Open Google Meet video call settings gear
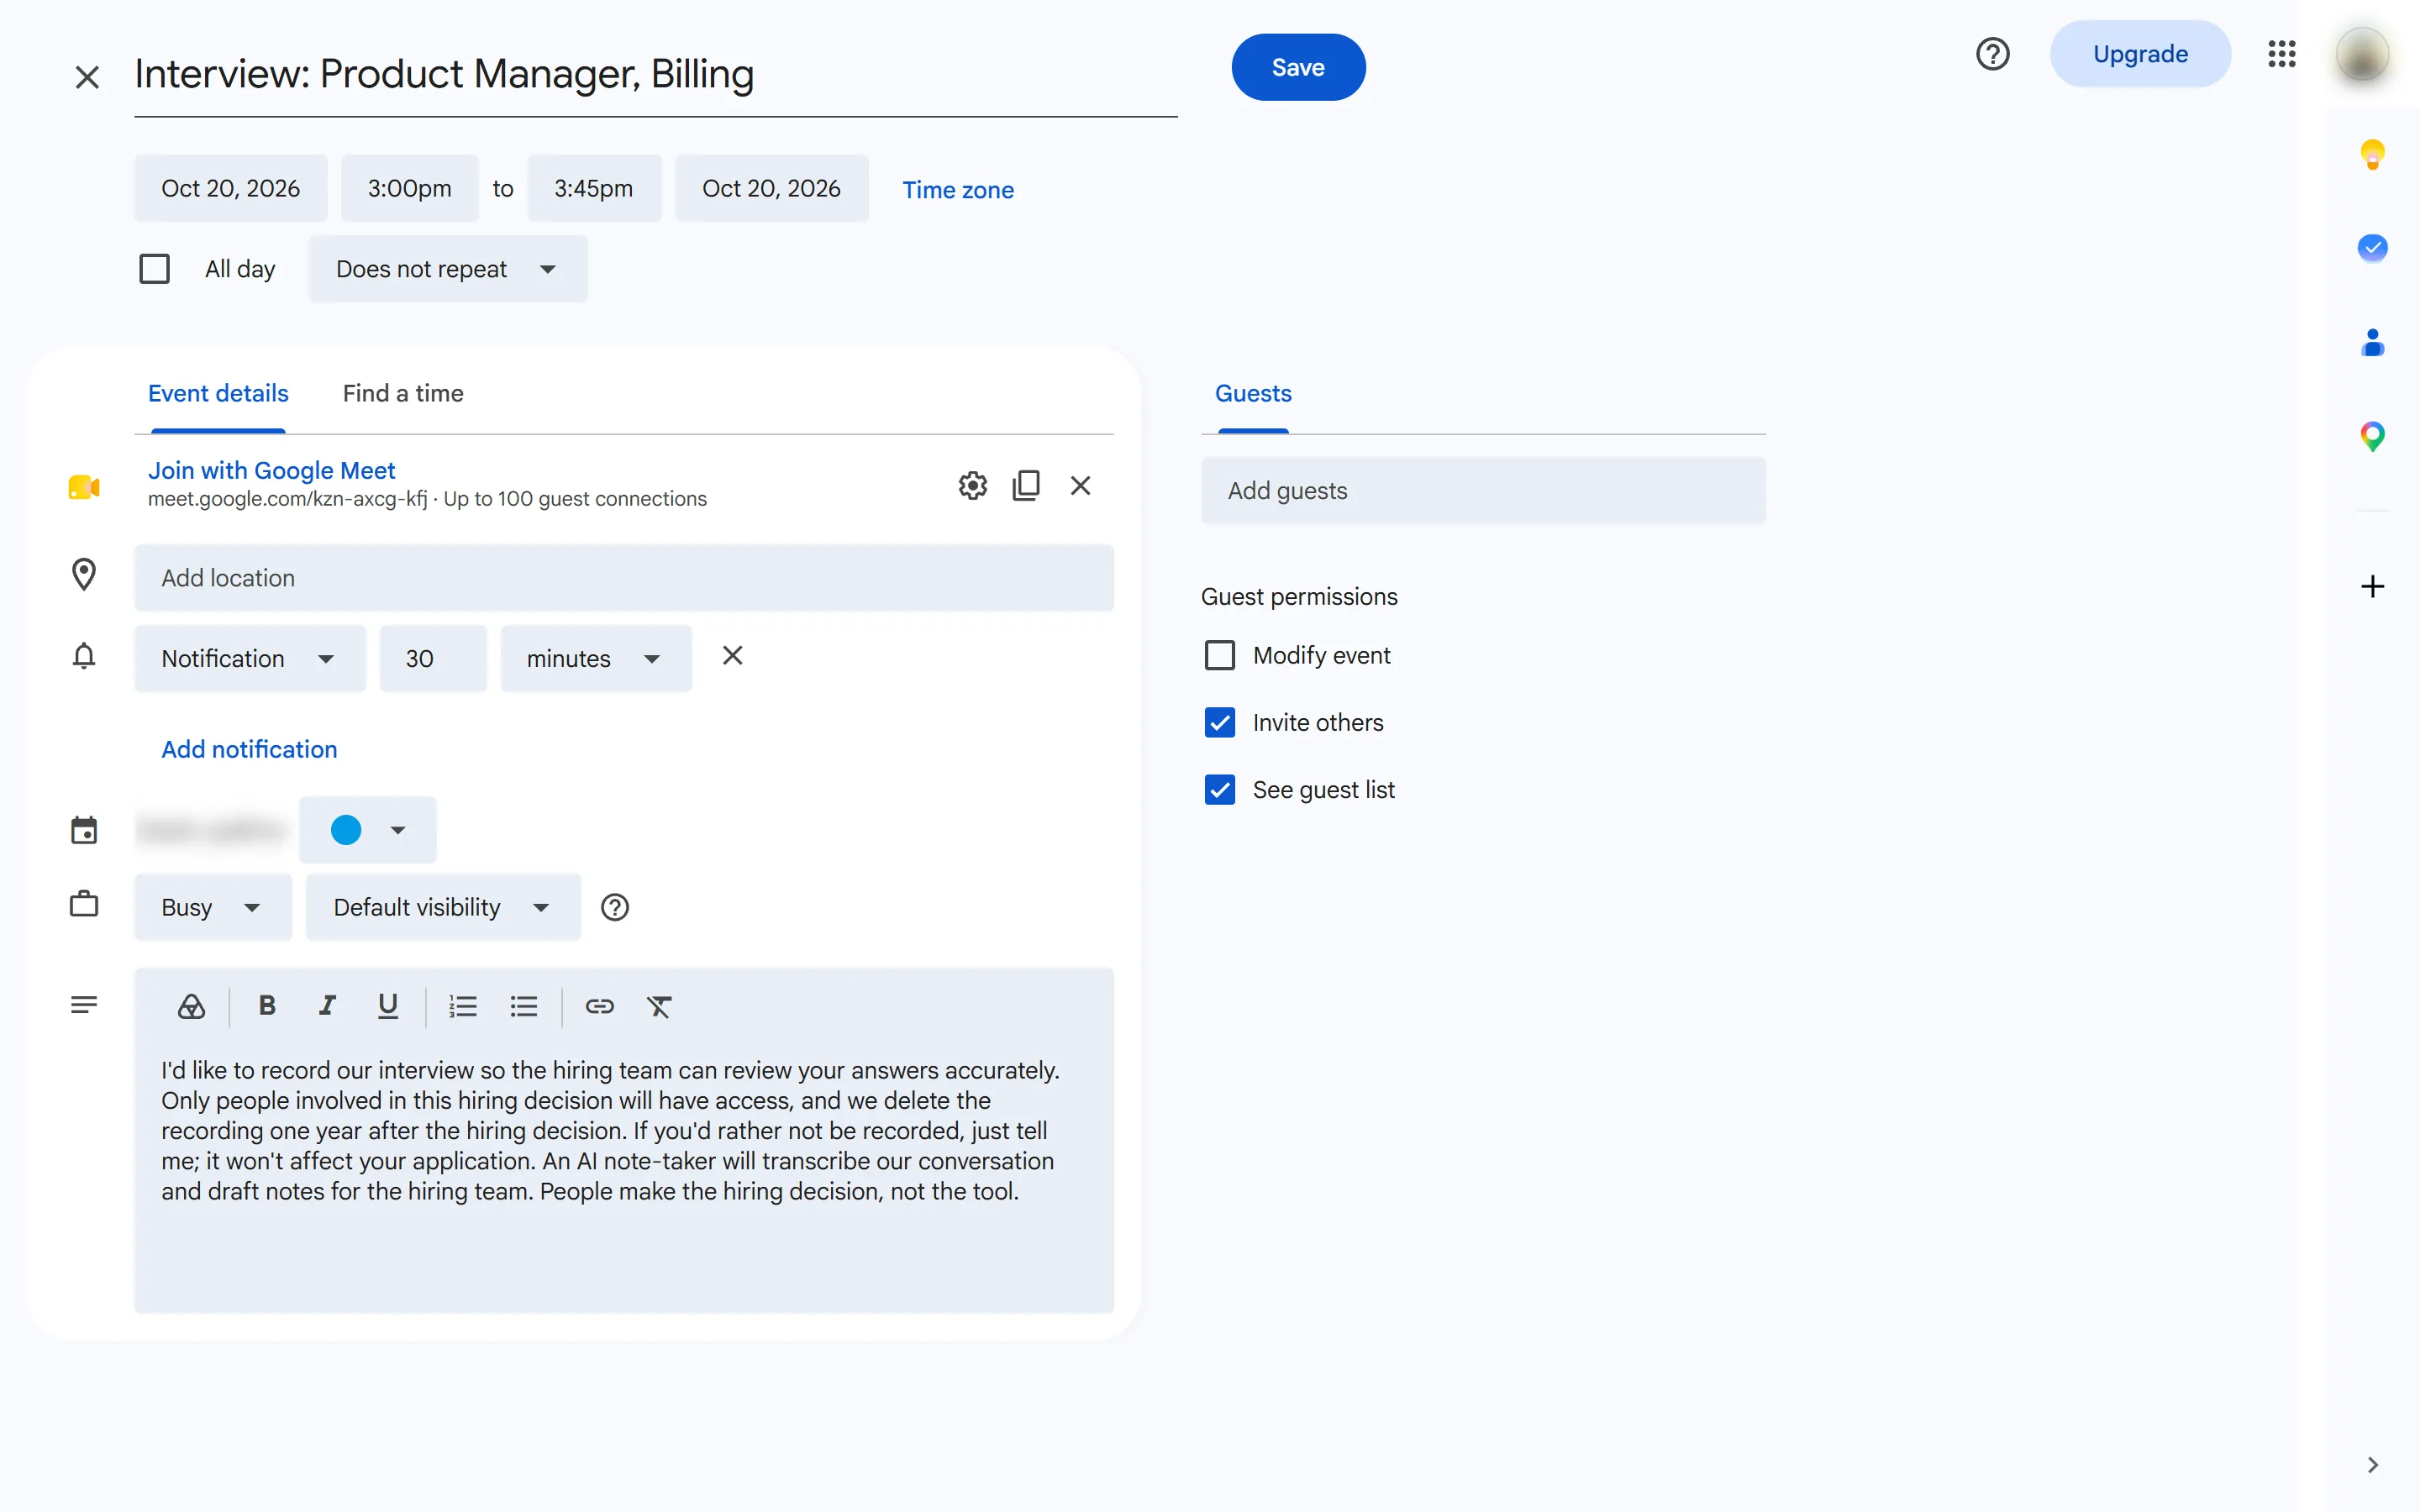The width and height of the screenshot is (2420, 1512). pos(972,486)
